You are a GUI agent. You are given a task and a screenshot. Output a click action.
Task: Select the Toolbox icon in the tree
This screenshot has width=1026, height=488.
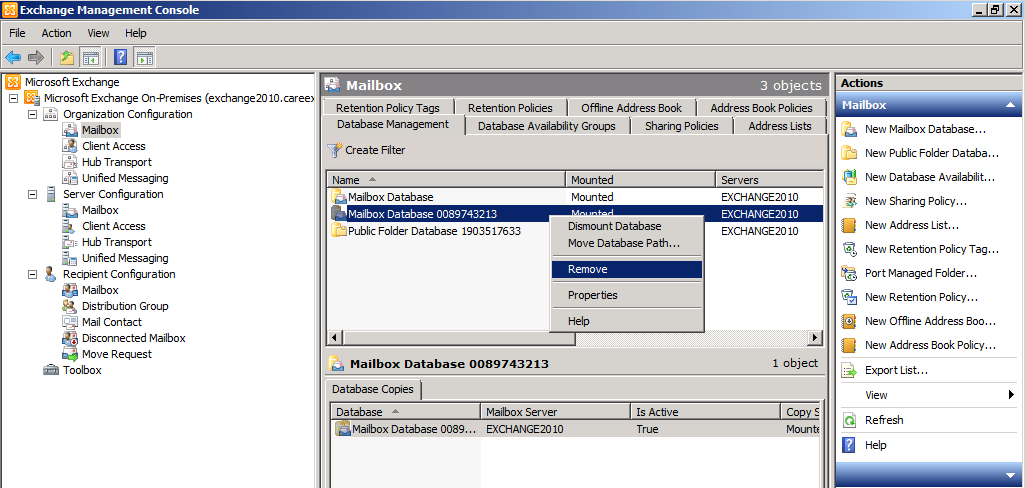pyautogui.click(x=51, y=370)
